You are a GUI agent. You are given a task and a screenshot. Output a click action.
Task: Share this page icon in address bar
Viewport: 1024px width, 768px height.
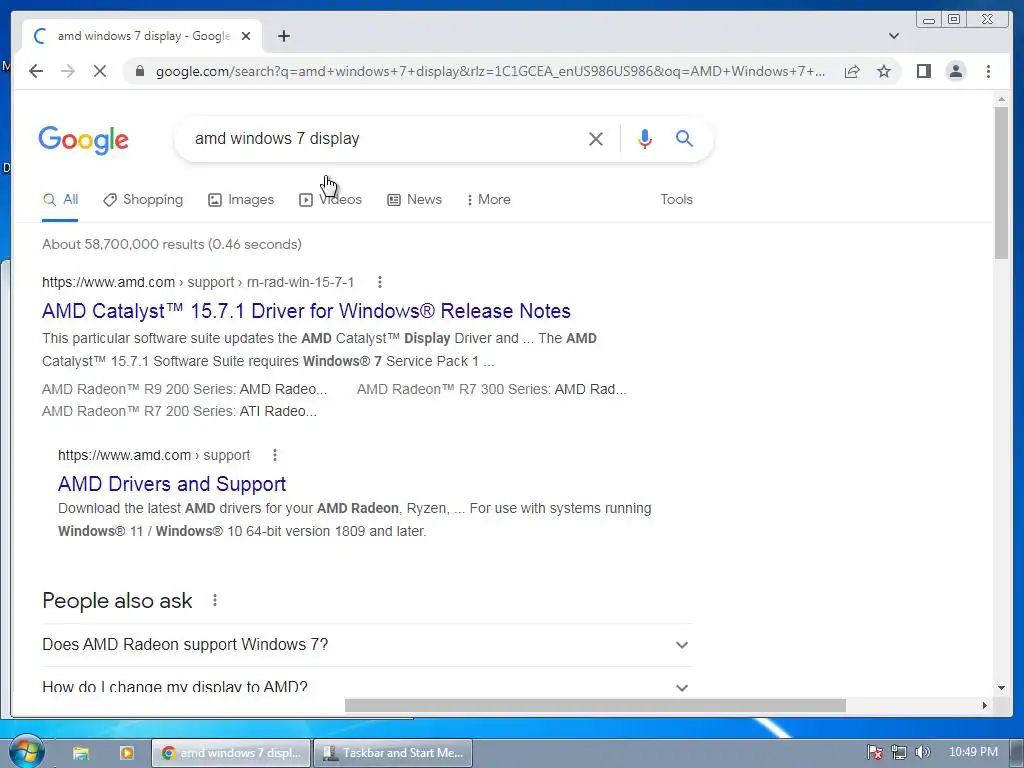(x=852, y=71)
